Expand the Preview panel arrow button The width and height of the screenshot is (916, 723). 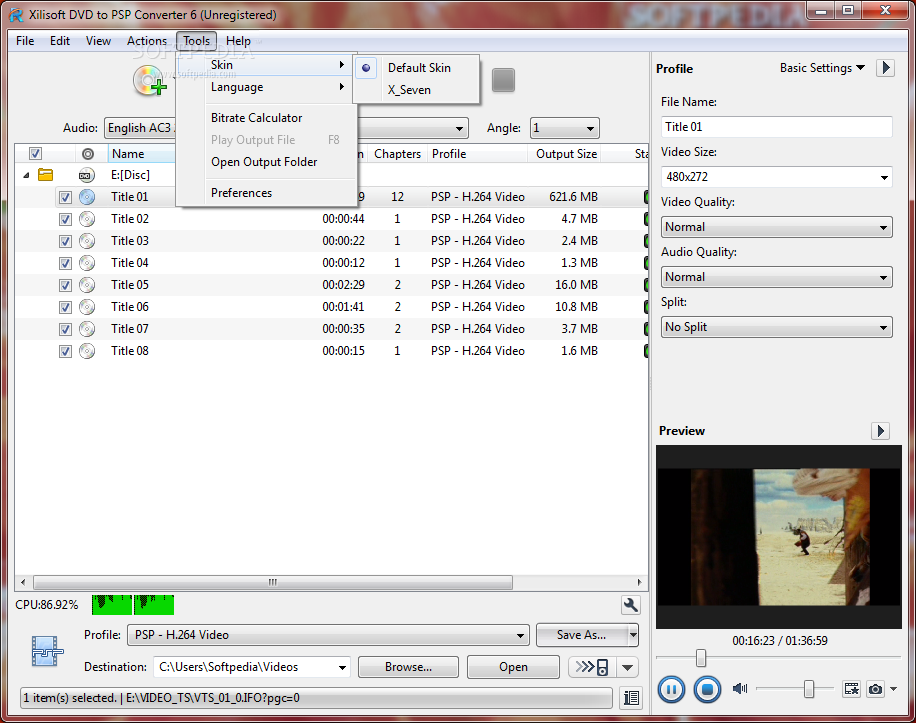tap(880, 431)
